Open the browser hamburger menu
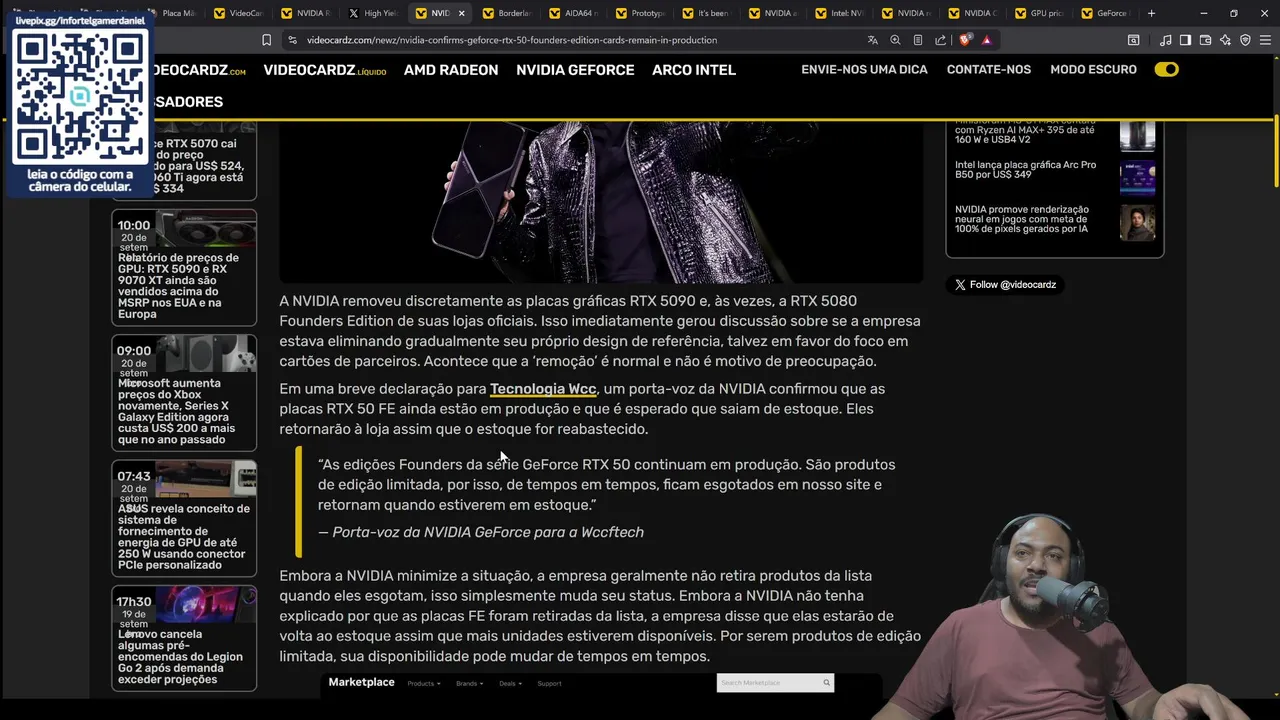The width and height of the screenshot is (1280, 720). 1265,40
